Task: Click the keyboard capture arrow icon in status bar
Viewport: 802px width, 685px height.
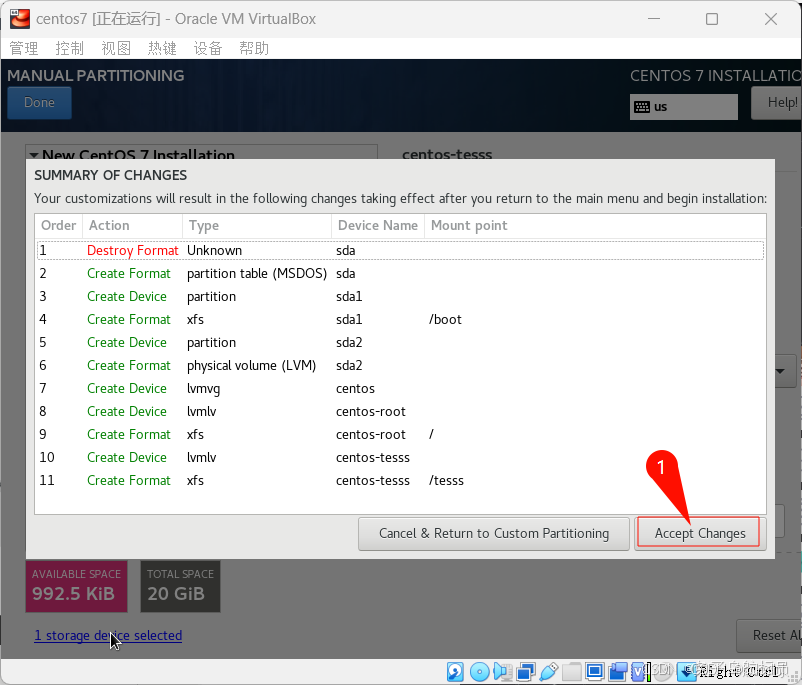Action: [x=687, y=672]
